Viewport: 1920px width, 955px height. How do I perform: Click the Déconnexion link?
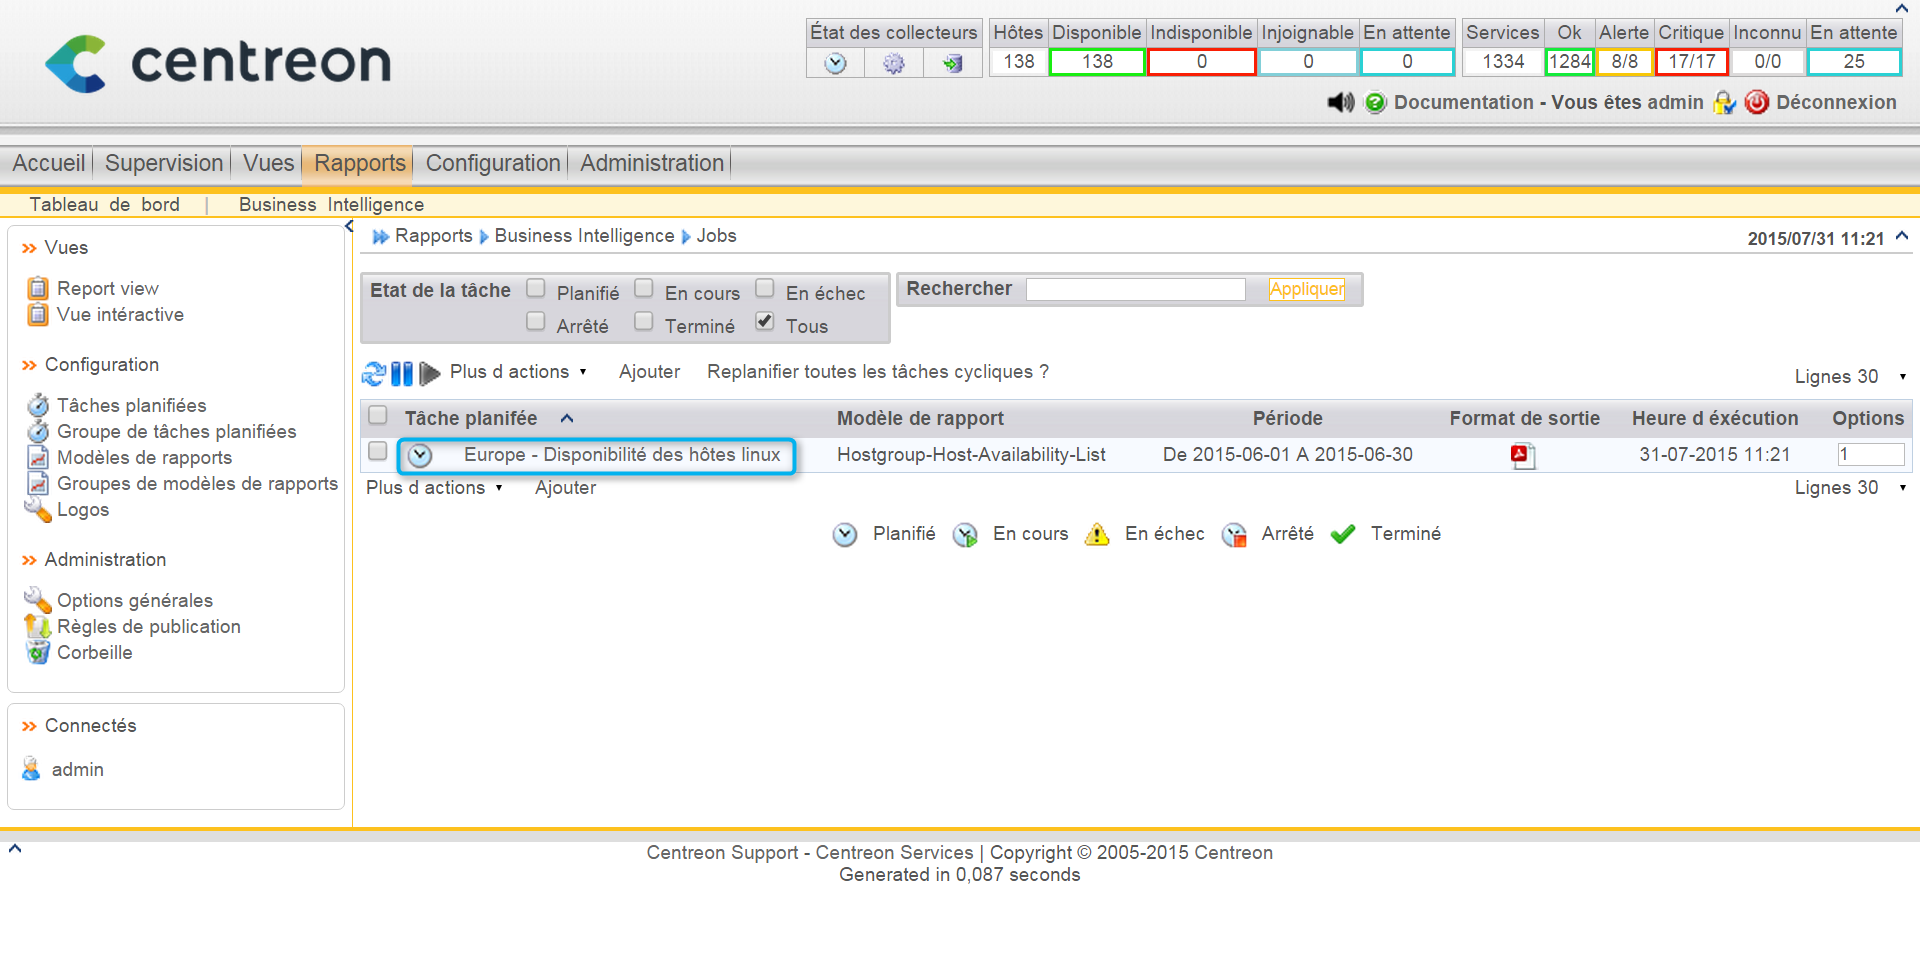coord(1836,102)
